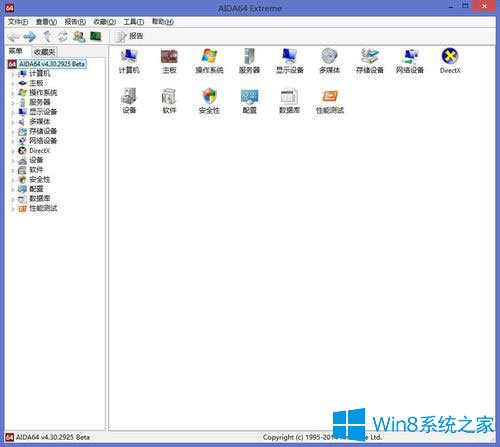Select 配置 in the tree
The image size is (500, 447).
coord(36,189)
